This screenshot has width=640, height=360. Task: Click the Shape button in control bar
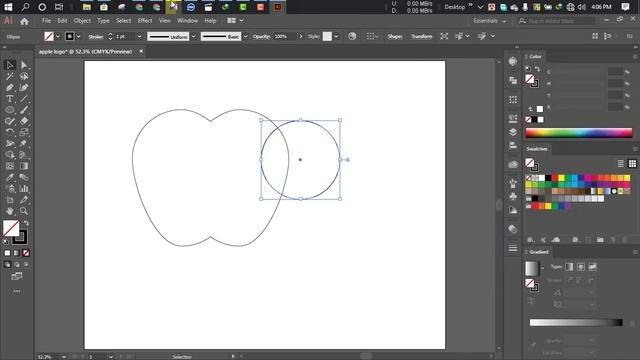pyautogui.click(x=395, y=36)
